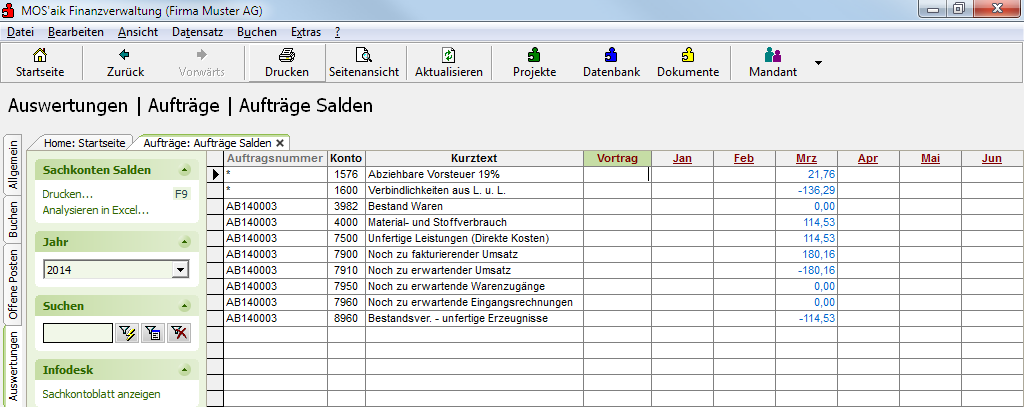Viewport: 1024px width, 407px height.
Task: Go back with the Zurück arrow
Action: click(125, 55)
